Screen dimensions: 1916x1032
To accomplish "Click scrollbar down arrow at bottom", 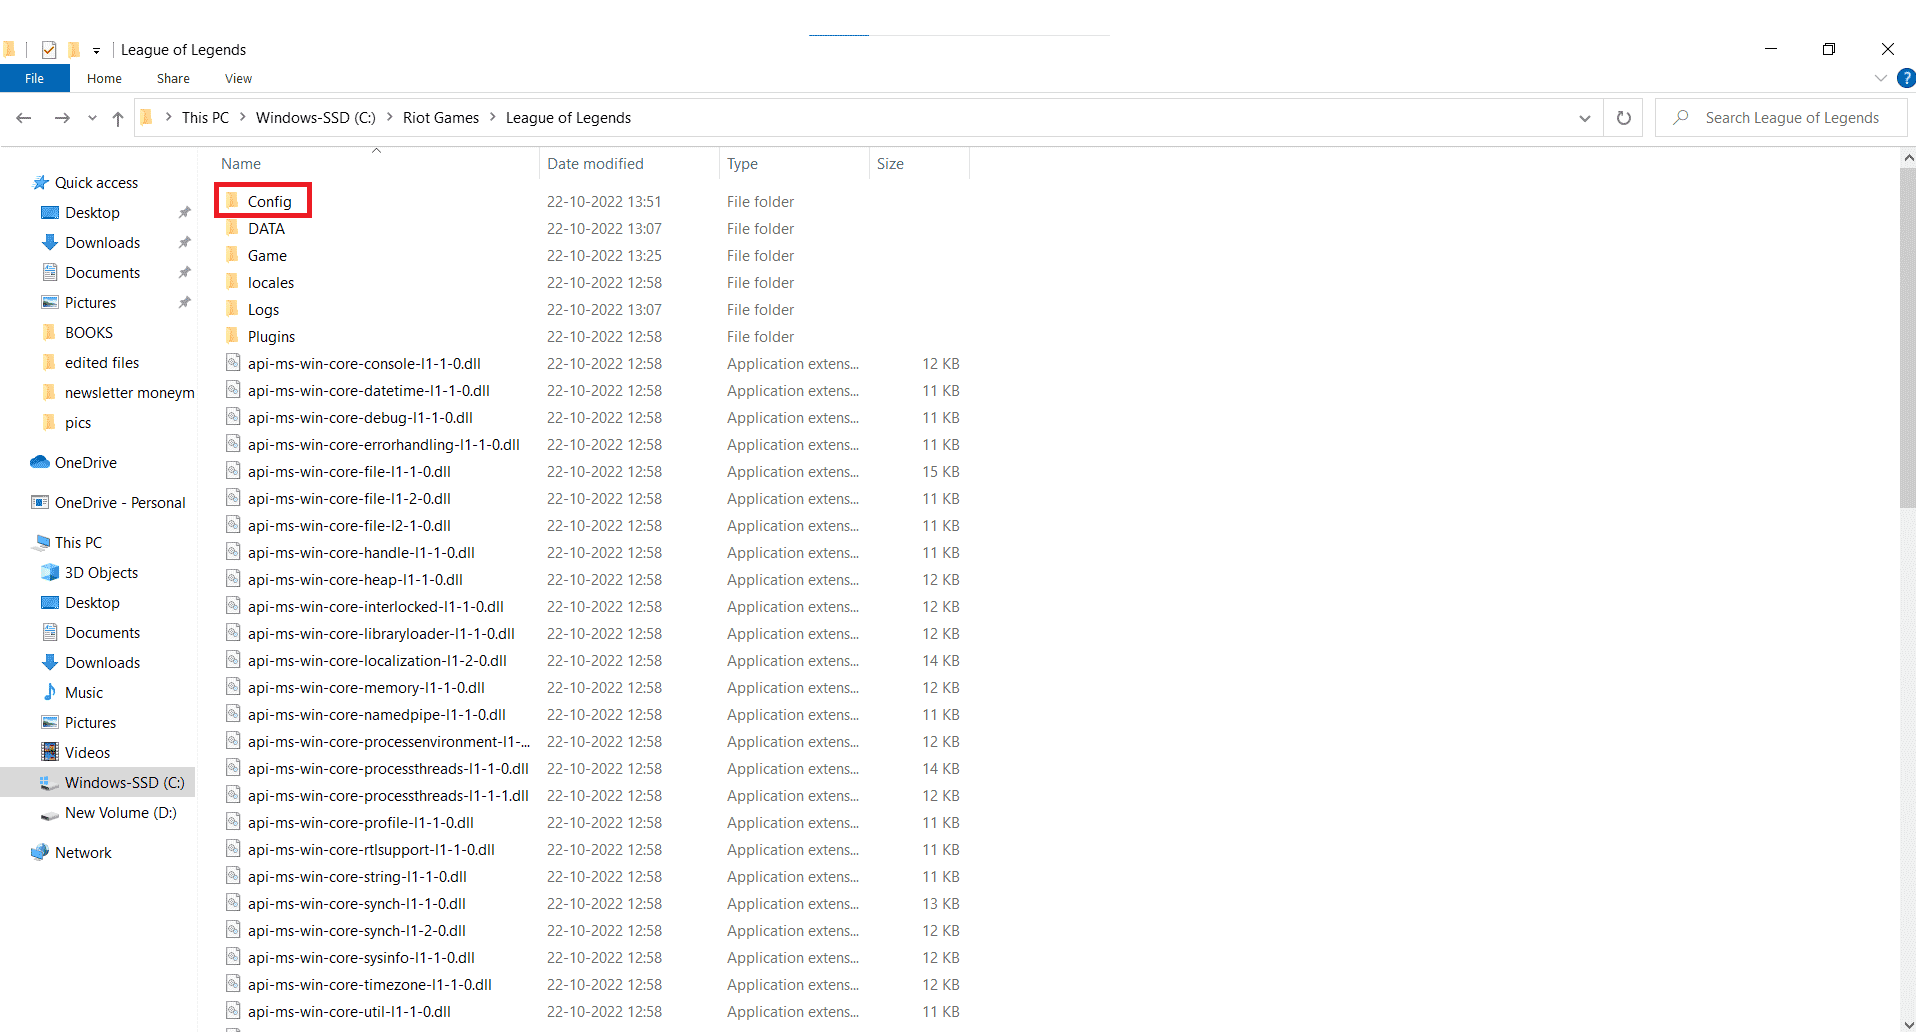I will pos(1908,1023).
